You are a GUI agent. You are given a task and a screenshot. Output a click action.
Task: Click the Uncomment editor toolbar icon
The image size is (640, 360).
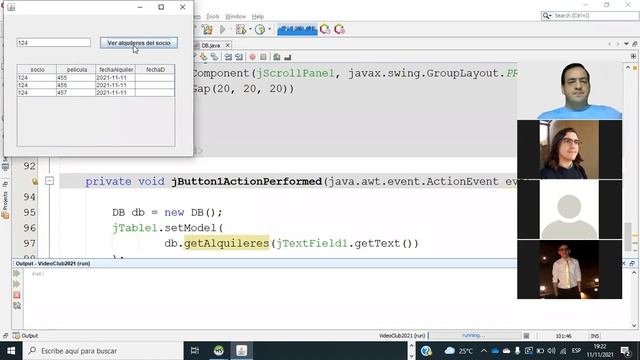288,57
